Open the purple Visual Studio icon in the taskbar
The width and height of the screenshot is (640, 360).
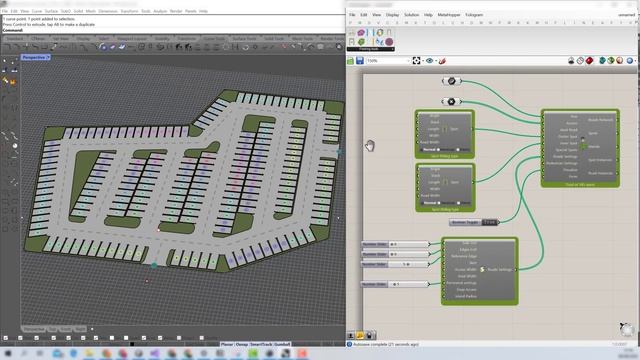click(155, 353)
